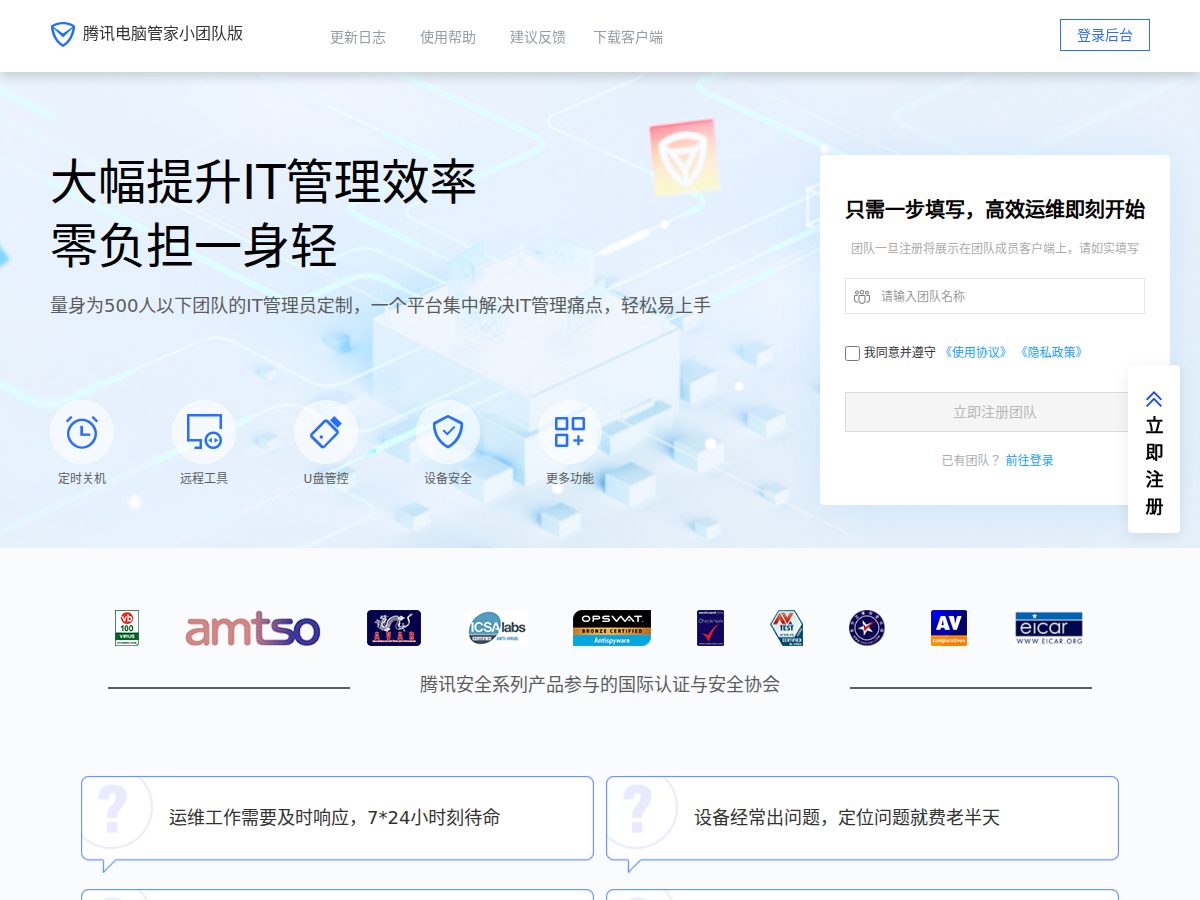
Task: Click the amtso logo
Action: tap(253, 629)
